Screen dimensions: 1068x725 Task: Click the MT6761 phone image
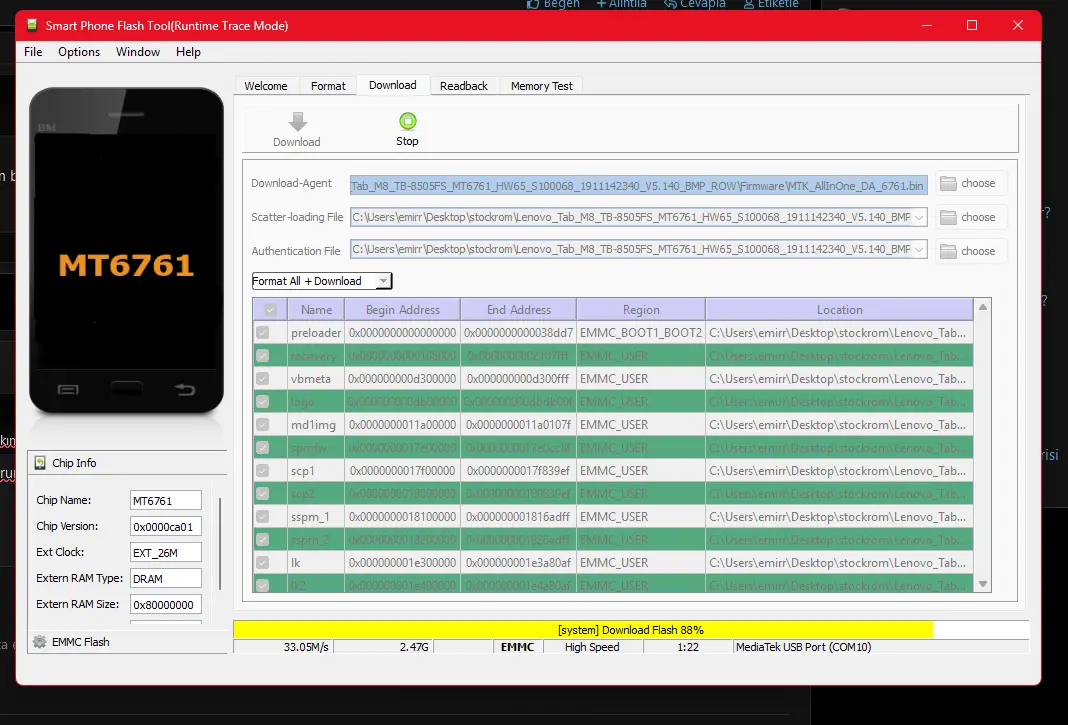tap(127, 251)
